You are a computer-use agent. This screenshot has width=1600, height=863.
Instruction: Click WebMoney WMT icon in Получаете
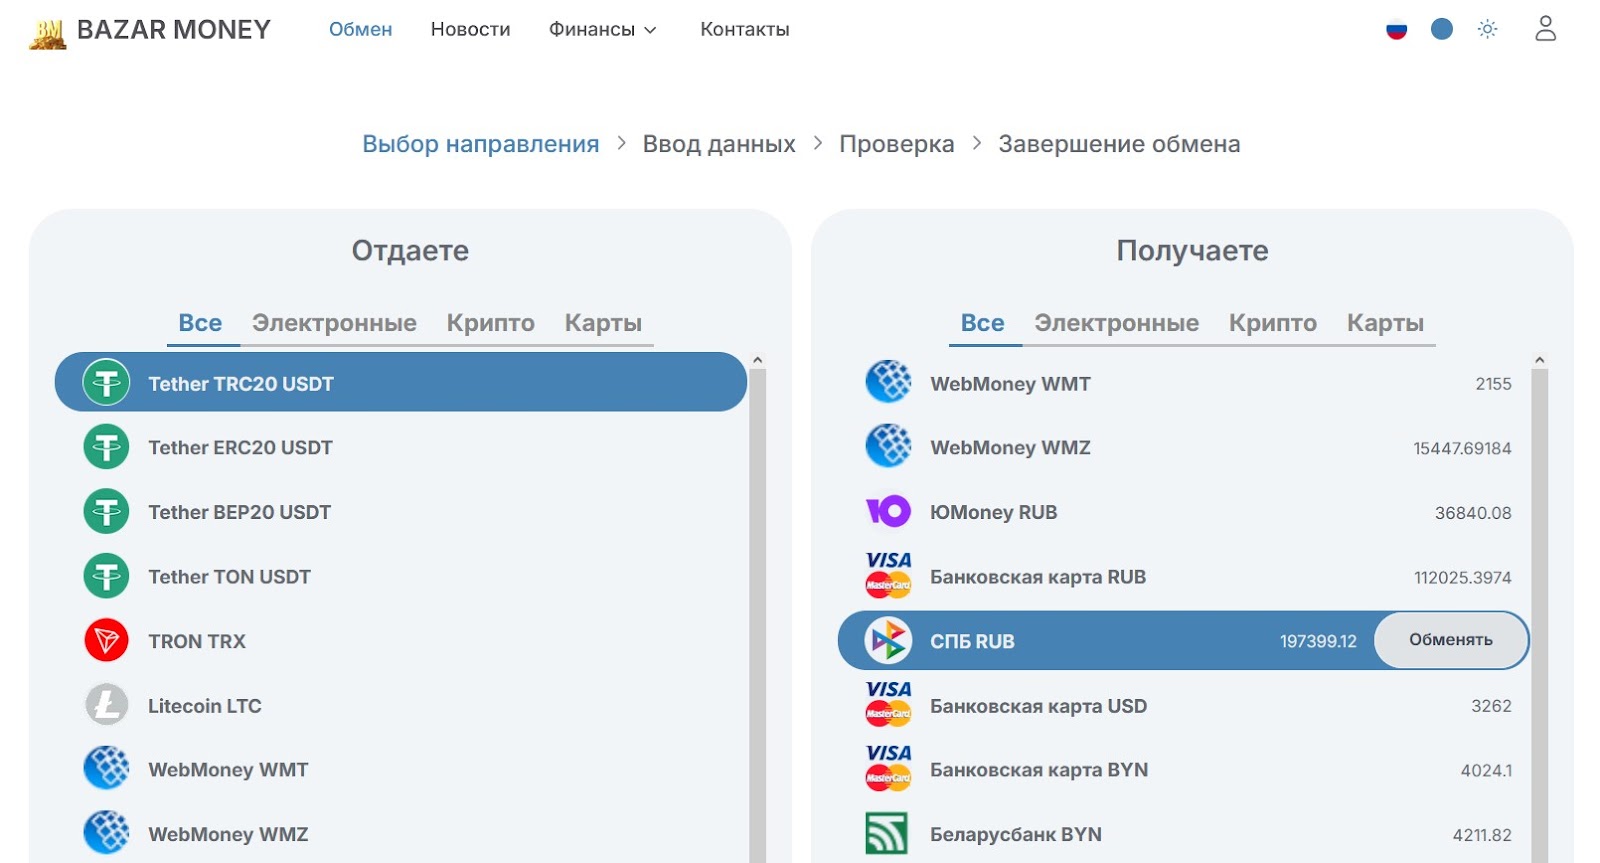tap(888, 382)
